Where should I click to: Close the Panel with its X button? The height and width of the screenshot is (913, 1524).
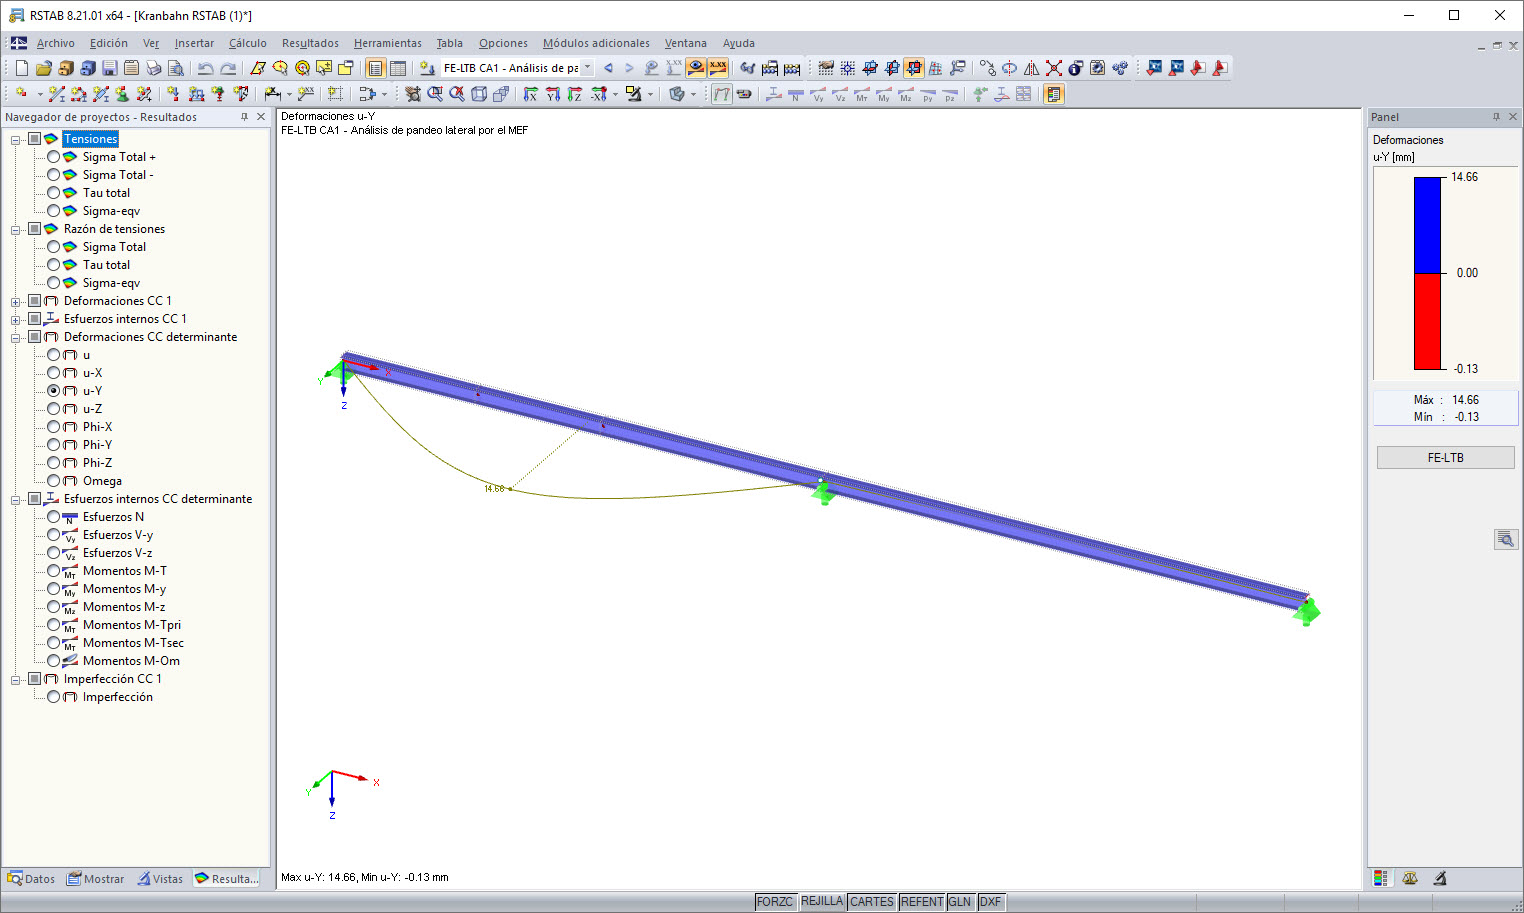(x=1512, y=117)
